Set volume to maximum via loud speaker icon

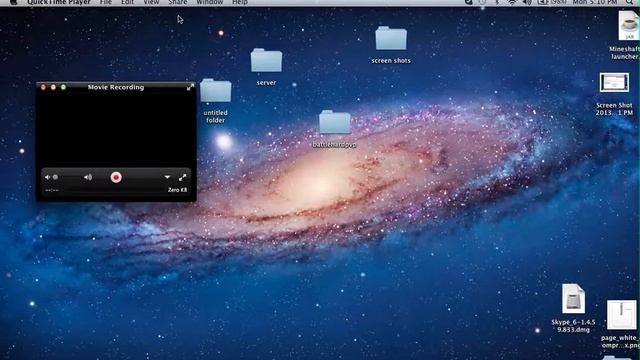(x=88, y=177)
